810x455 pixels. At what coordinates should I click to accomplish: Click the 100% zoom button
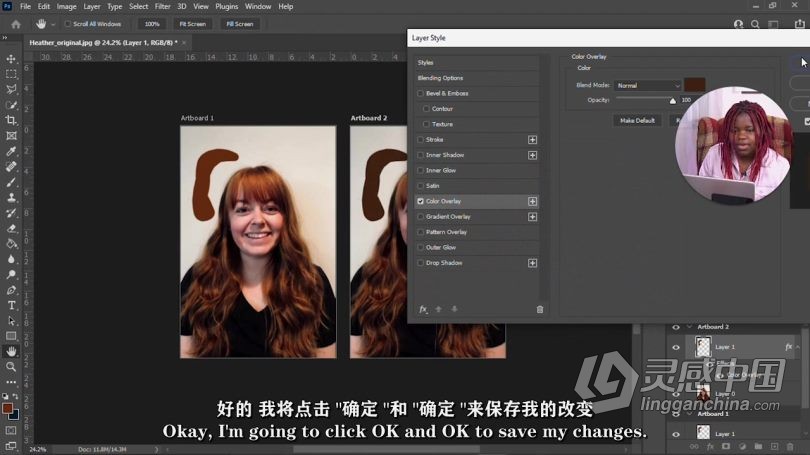(x=152, y=24)
